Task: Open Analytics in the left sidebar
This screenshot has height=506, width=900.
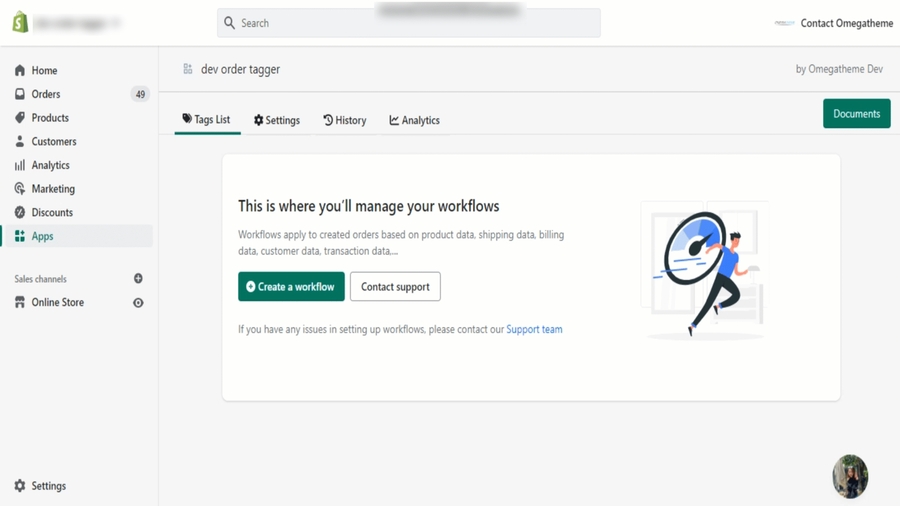Action: coord(50,165)
